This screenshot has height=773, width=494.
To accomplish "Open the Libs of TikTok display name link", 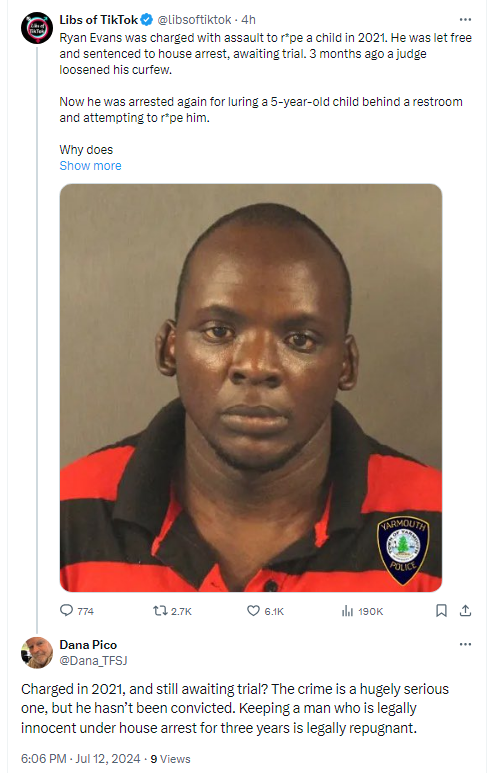I will [x=99, y=20].
